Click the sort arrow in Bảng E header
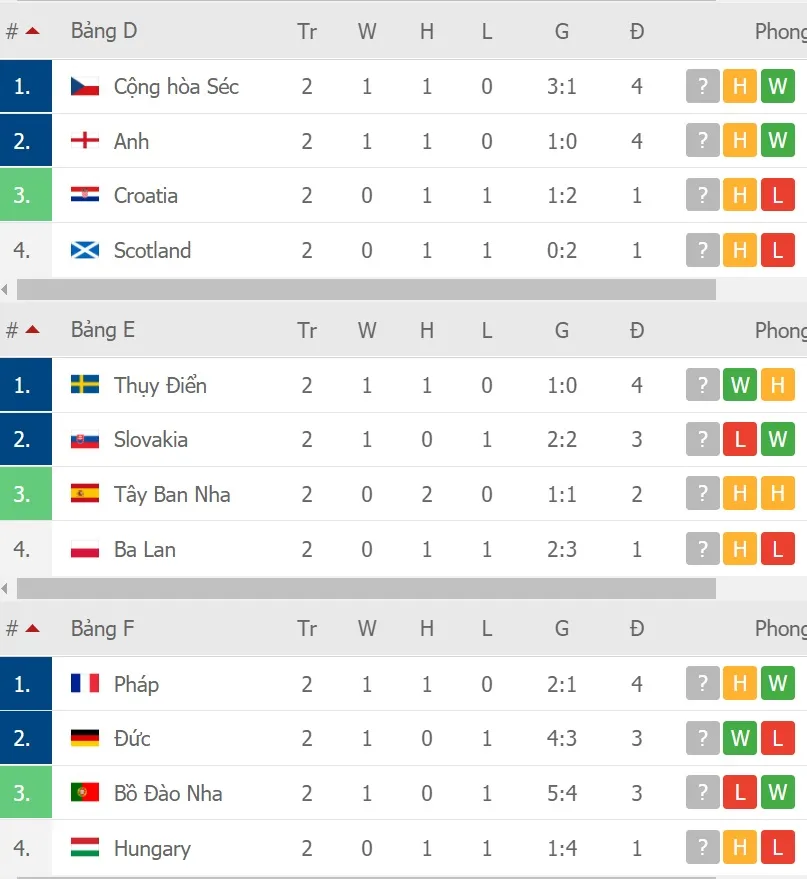This screenshot has width=807, height=879. 32,330
